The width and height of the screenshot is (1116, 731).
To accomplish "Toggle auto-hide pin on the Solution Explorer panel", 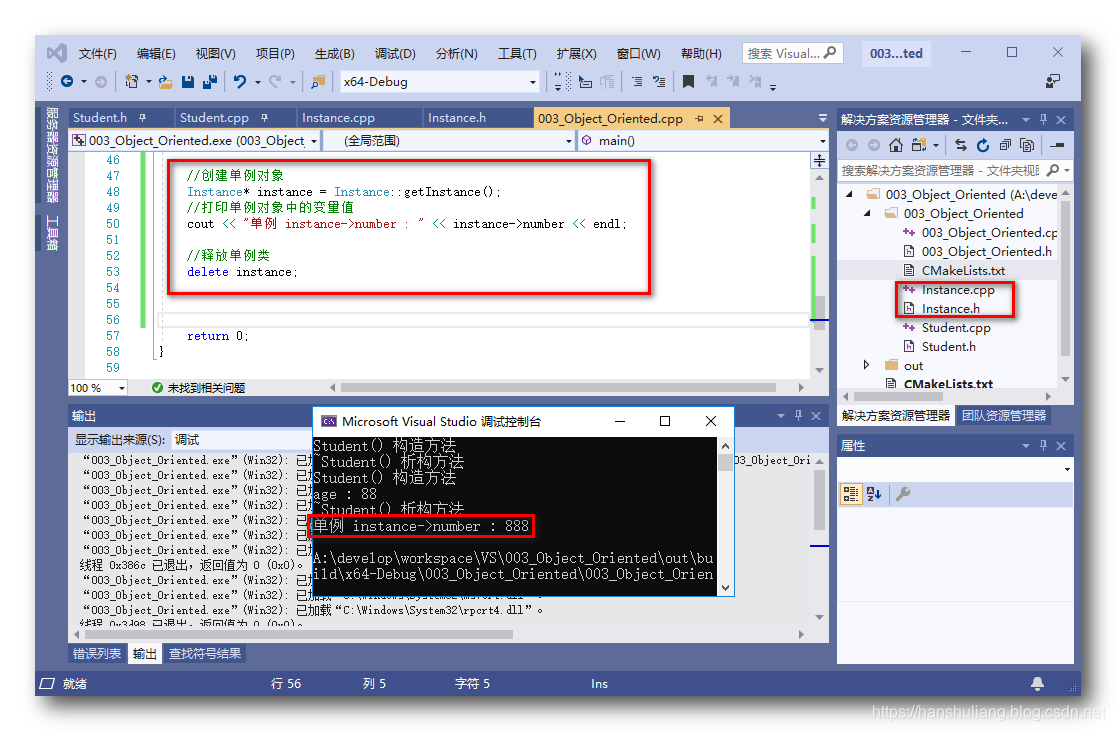I will pyautogui.click(x=1043, y=120).
